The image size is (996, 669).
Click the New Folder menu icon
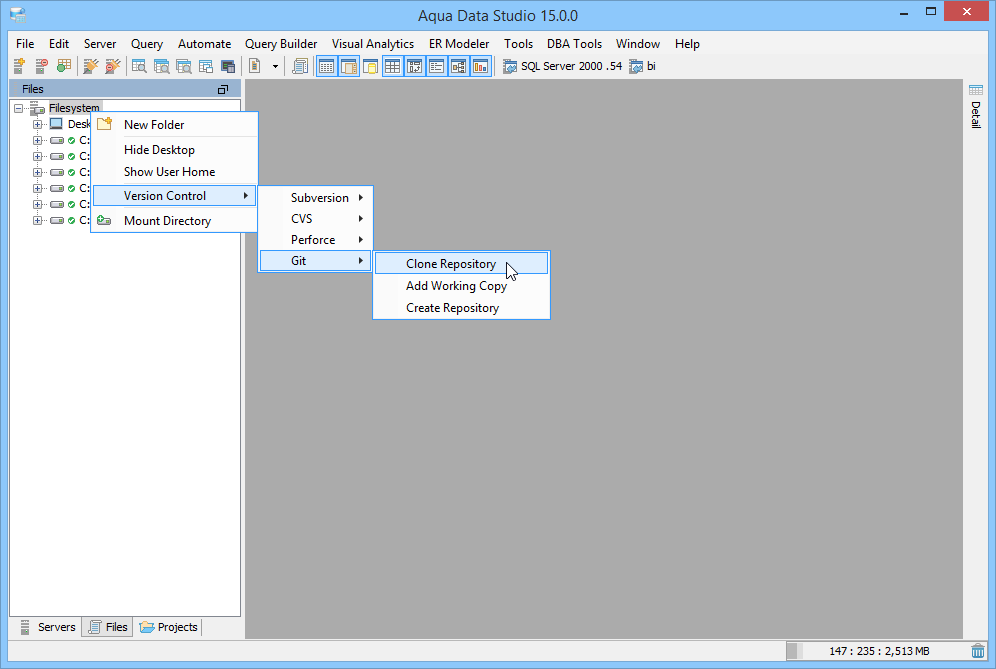coord(105,124)
